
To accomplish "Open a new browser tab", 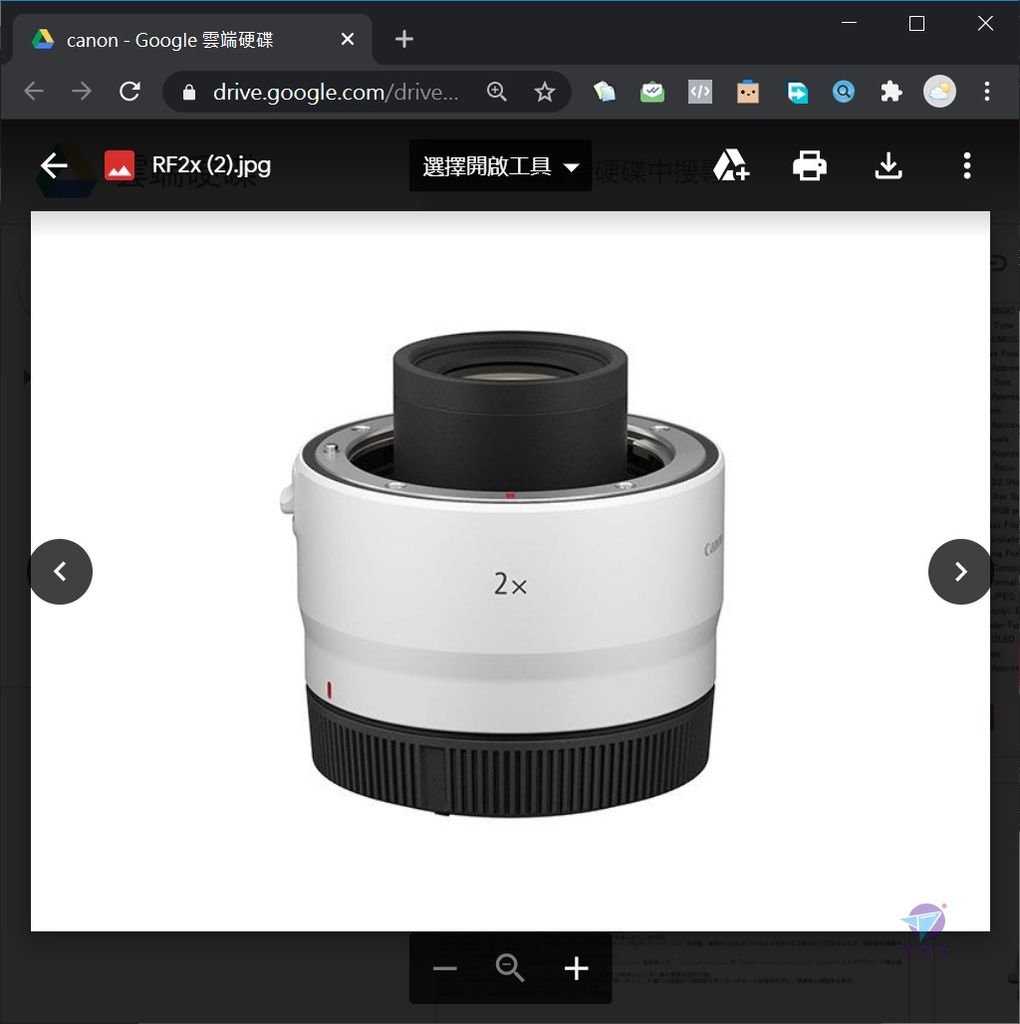I will tap(404, 39).
